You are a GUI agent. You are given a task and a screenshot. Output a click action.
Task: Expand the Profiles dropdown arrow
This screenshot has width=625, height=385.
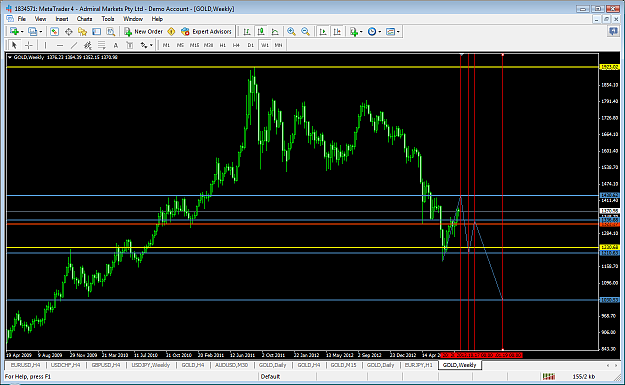coord(40,31)
